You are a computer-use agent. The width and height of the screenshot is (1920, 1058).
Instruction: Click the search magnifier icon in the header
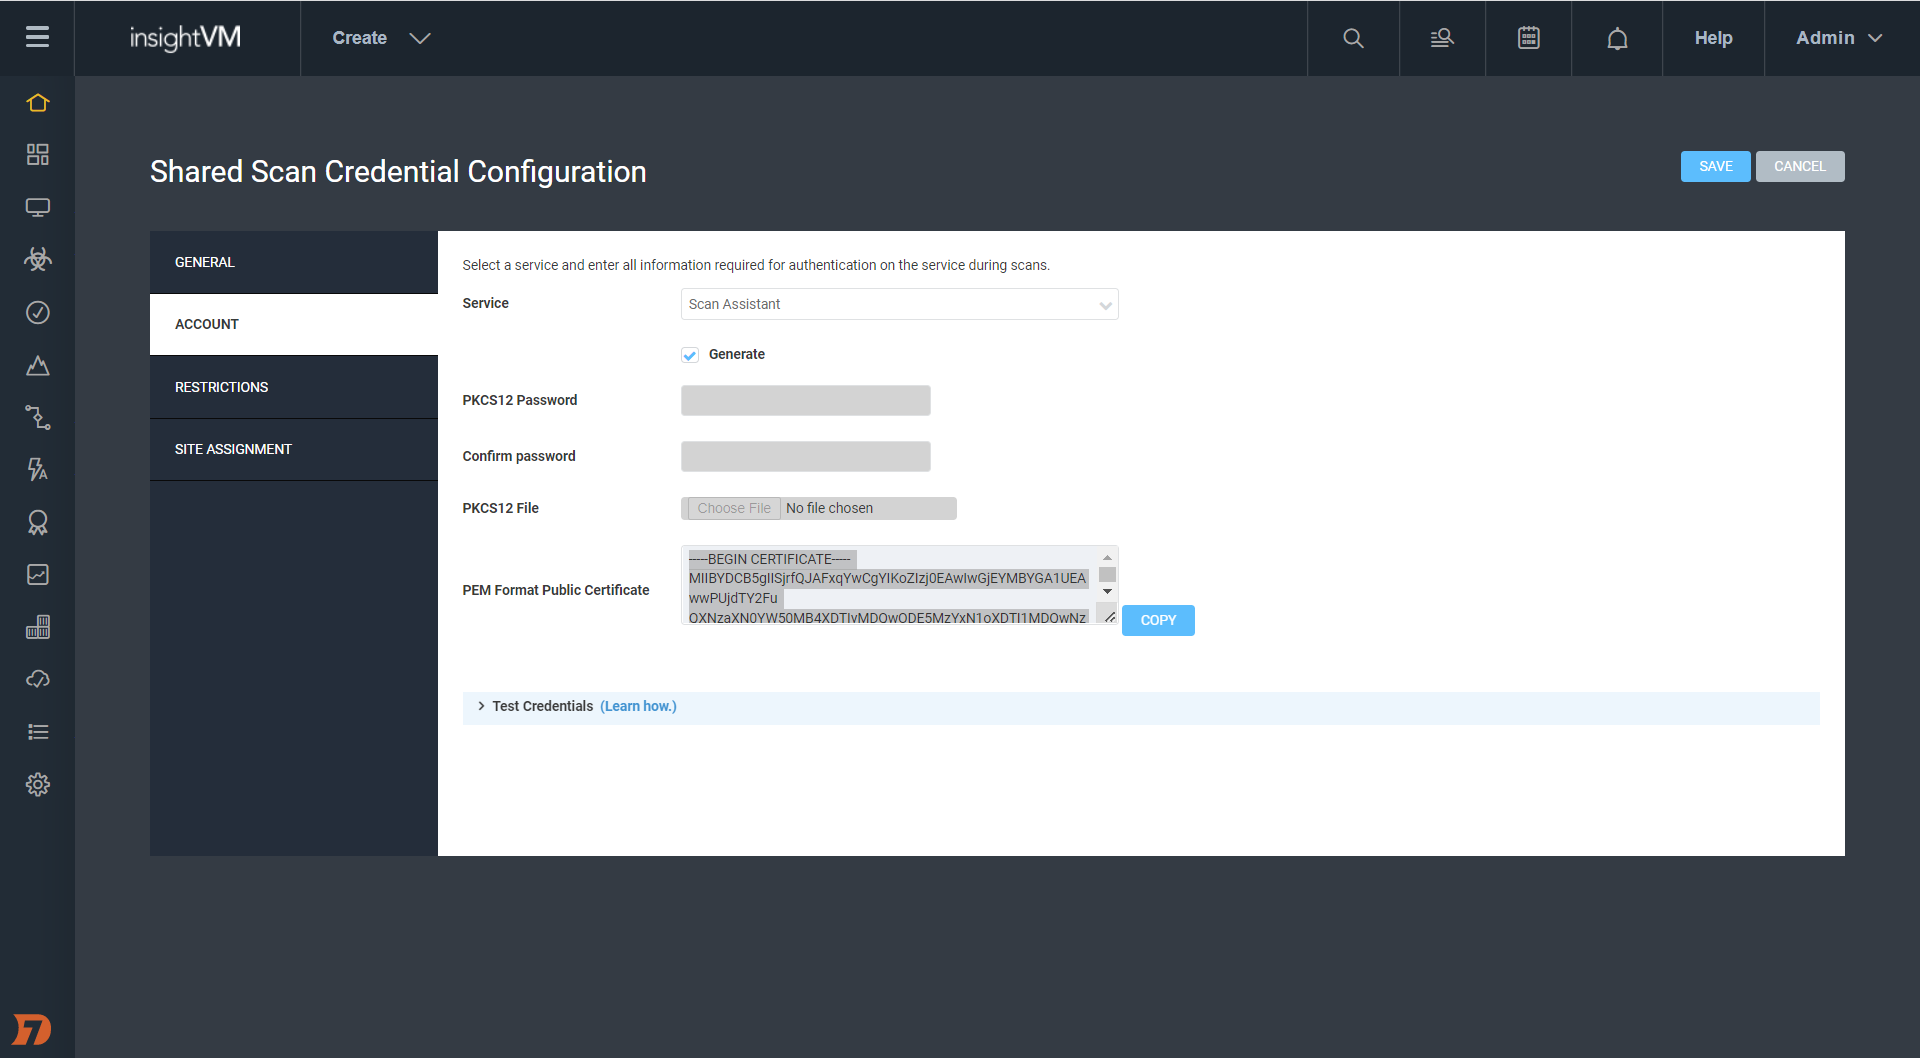click(x=1352, y=38)
